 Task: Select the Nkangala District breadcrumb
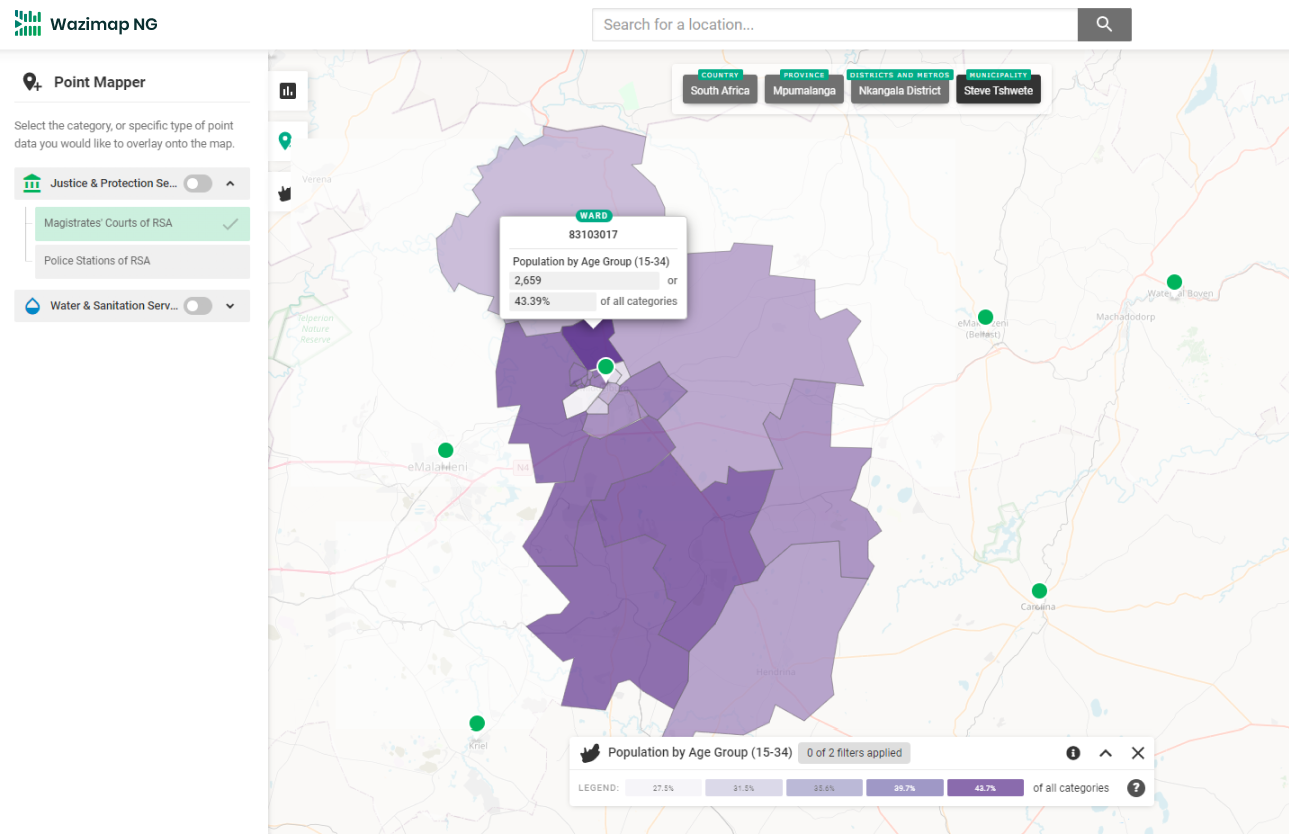tap(899, 90)
